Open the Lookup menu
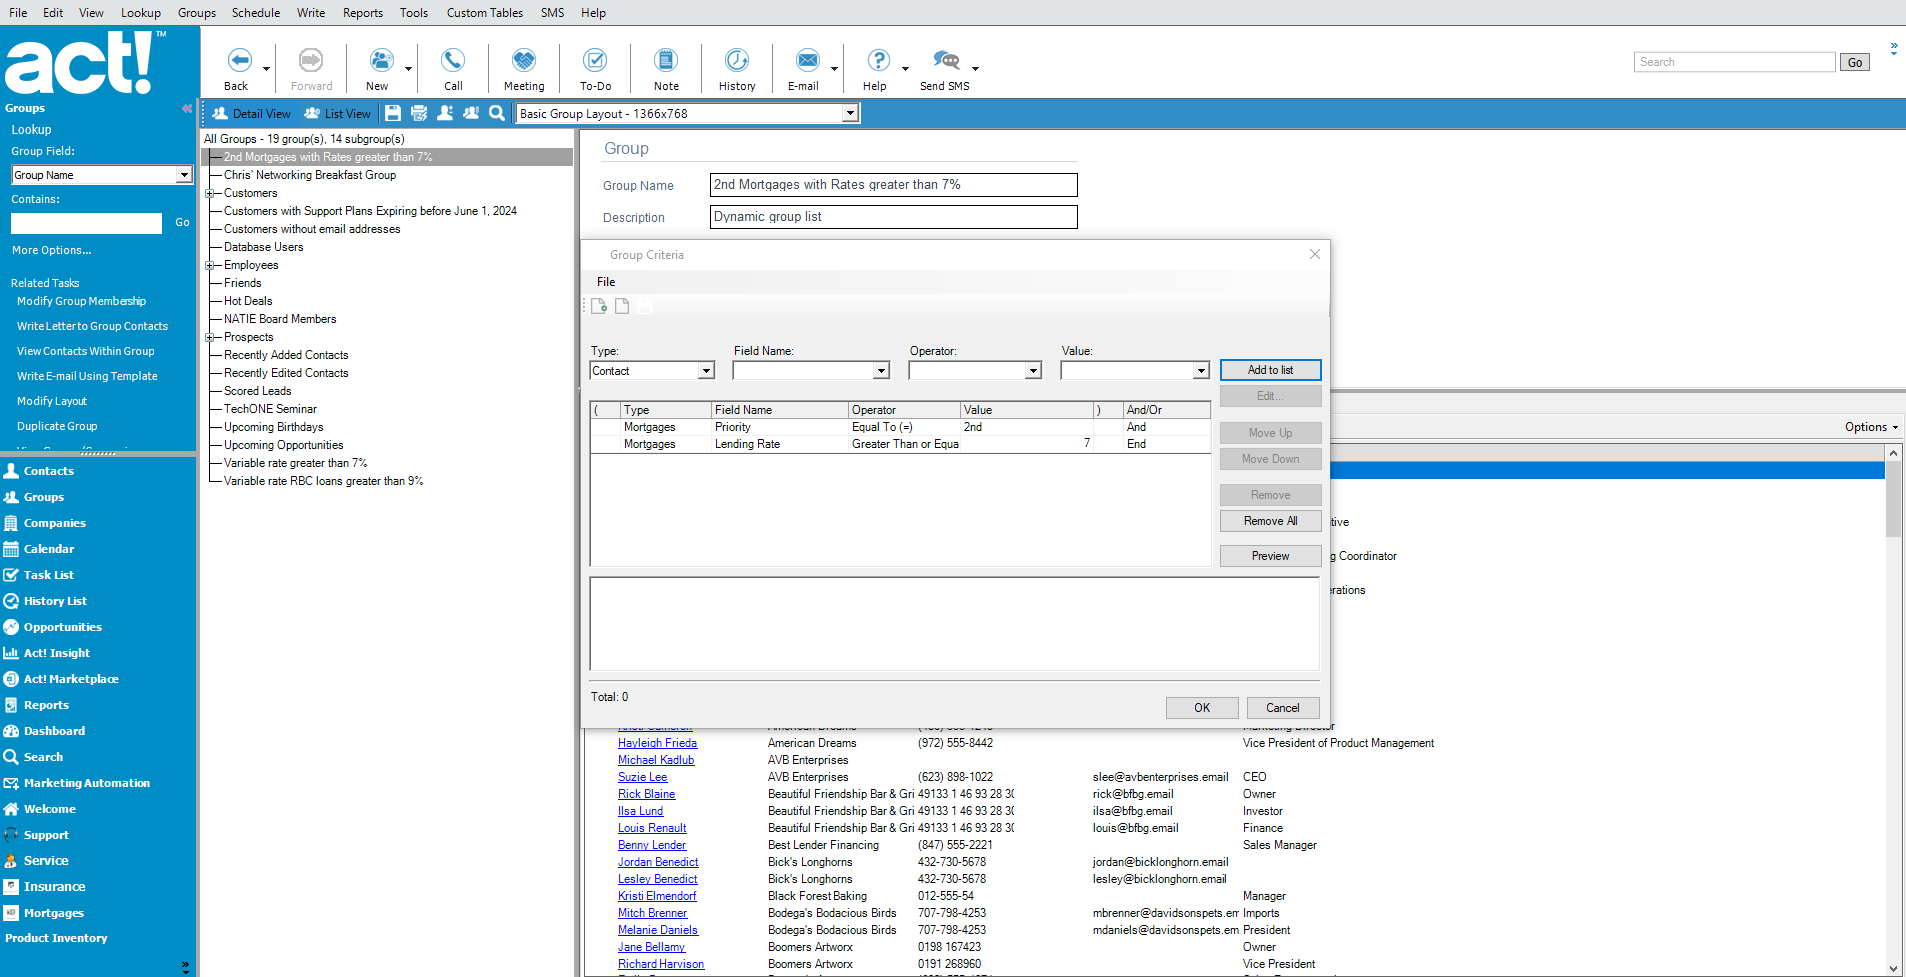The height and width of the screenshot is (977, 1906). (141, 13)
